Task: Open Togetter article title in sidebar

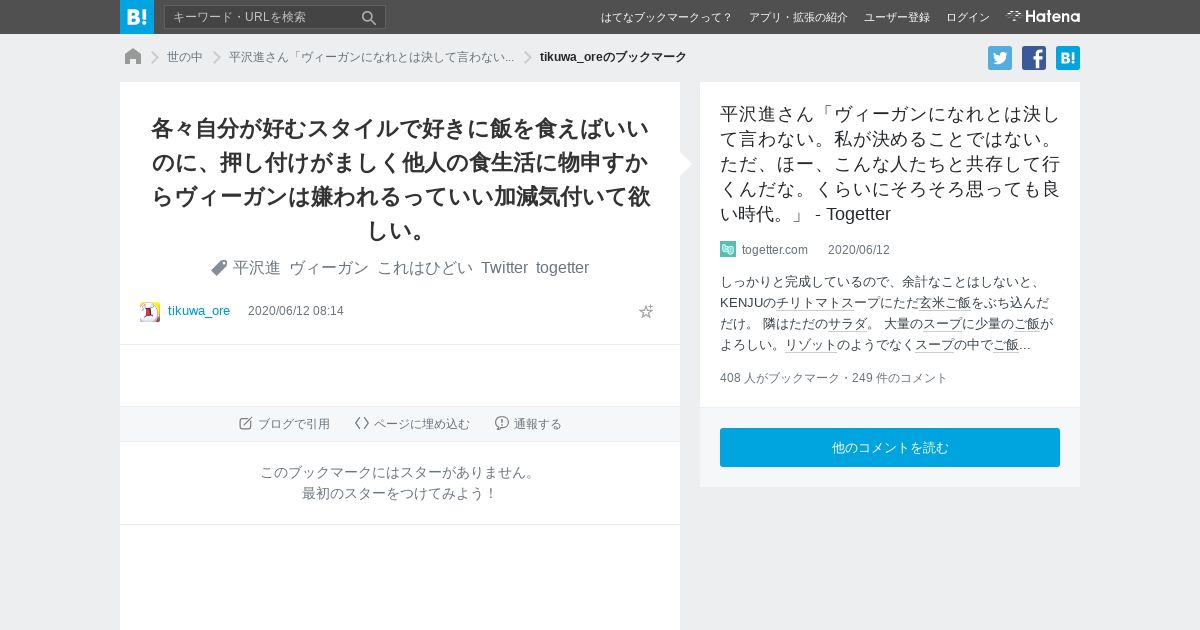Action: (890, 164)
